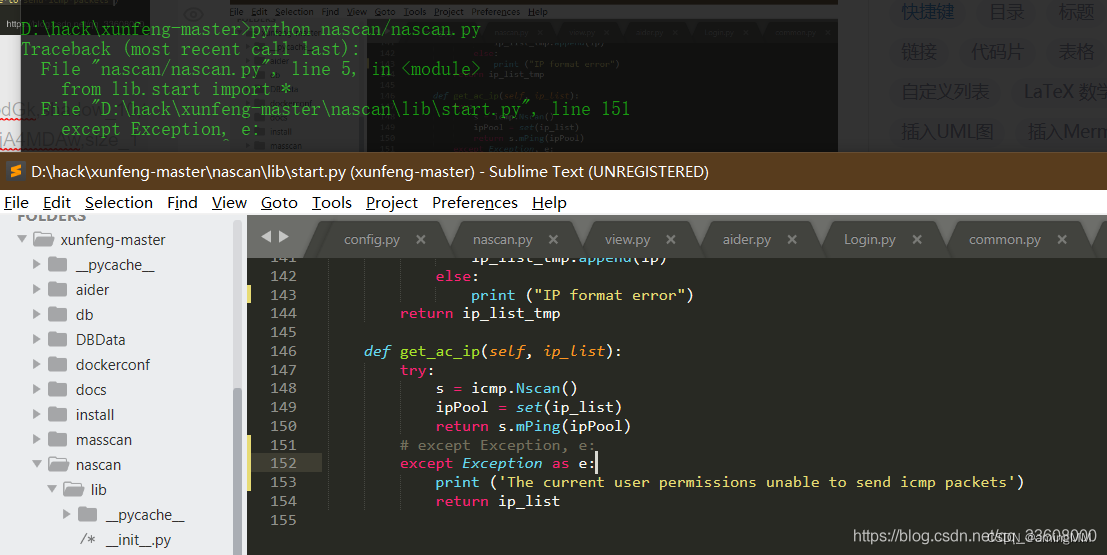Viewport: 1107px width, 555px height.
Task: Expand the docs folder arrow
Action: tap(37, 389)
